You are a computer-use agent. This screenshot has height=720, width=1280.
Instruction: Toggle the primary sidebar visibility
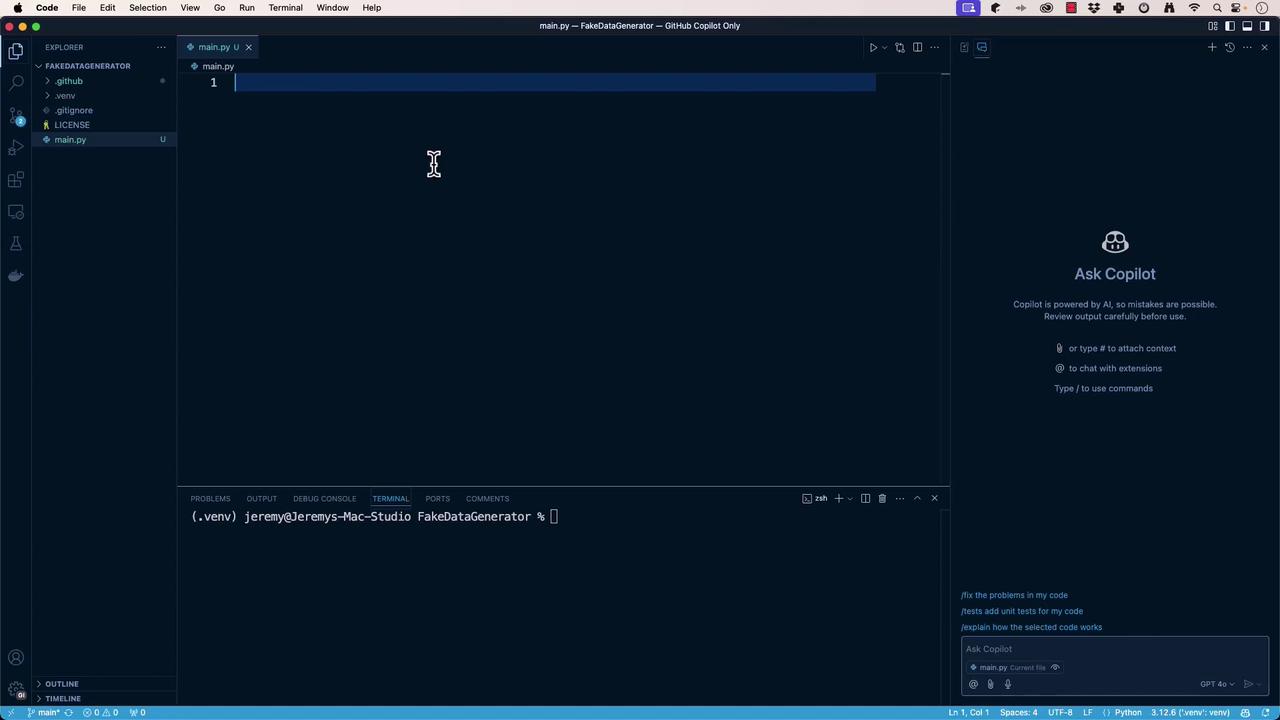click(x=1230, y=26)
